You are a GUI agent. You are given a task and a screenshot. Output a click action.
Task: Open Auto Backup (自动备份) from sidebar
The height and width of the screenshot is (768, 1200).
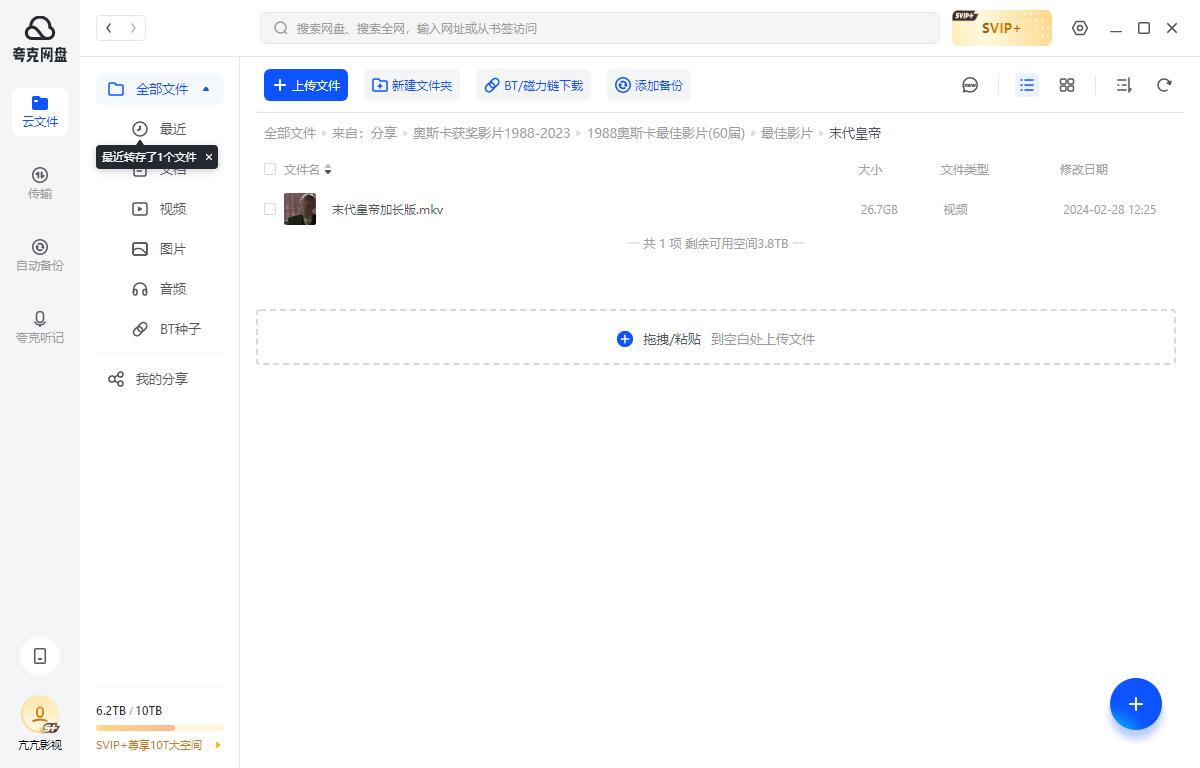pyautogui.click(x=40, y=254)
